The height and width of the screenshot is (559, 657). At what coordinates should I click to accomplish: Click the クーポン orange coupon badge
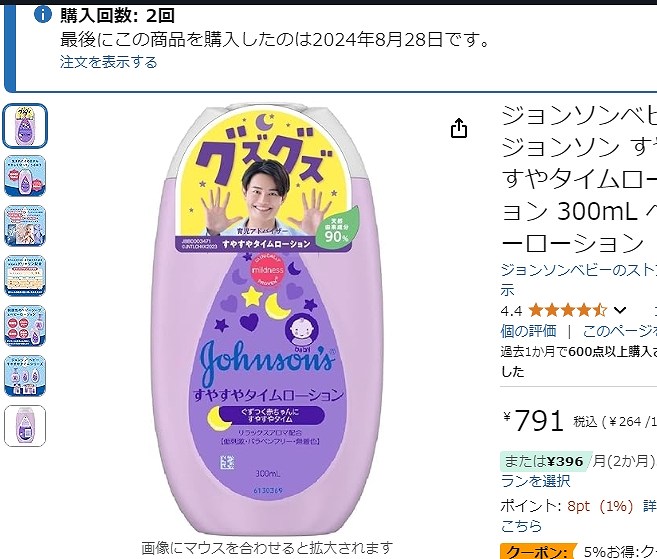pyautogui.click(x=538, y=551)
